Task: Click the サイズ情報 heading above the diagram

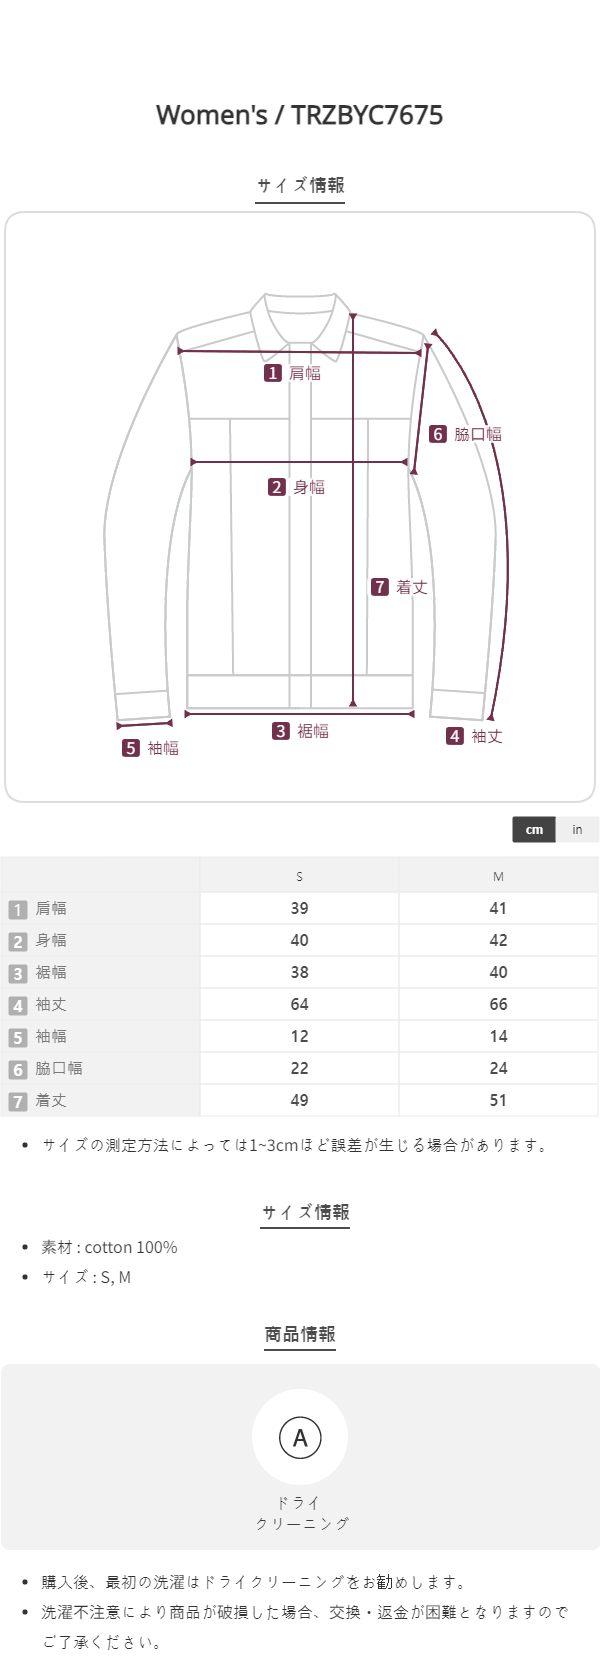Action: 300,185
